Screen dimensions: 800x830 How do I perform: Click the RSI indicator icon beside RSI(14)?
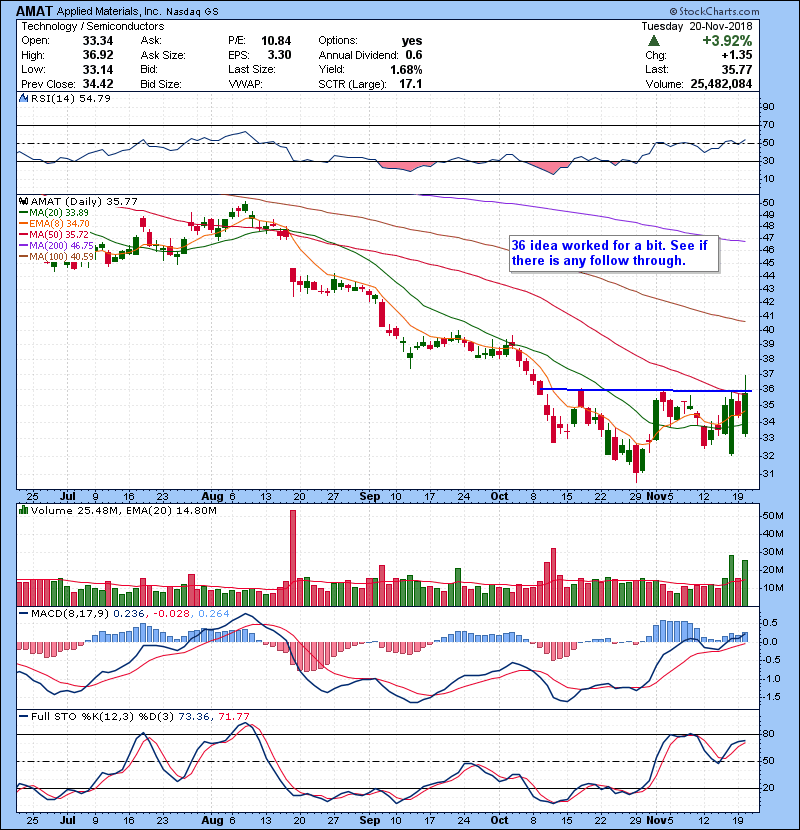tap(23, 98)
